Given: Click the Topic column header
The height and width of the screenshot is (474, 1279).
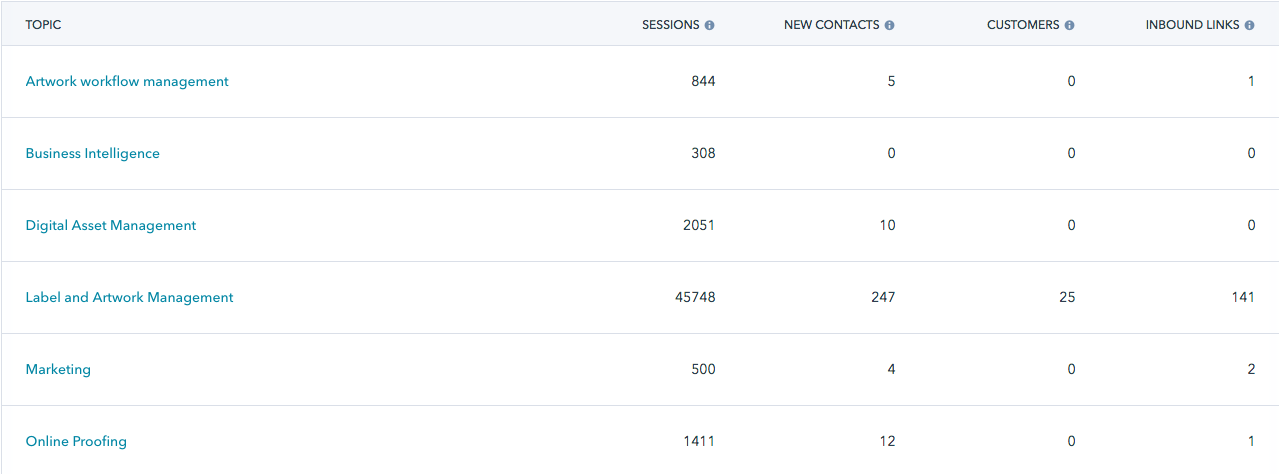Looking at the screenshot, I should (x=43, y=25).
